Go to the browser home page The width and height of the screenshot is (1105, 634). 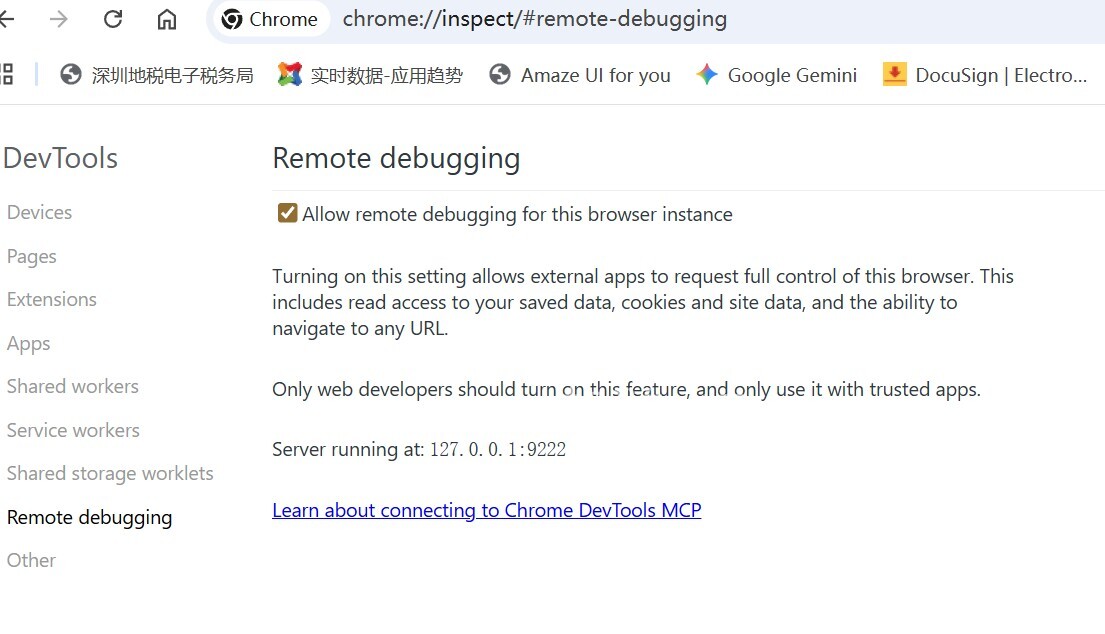(167, 19)
